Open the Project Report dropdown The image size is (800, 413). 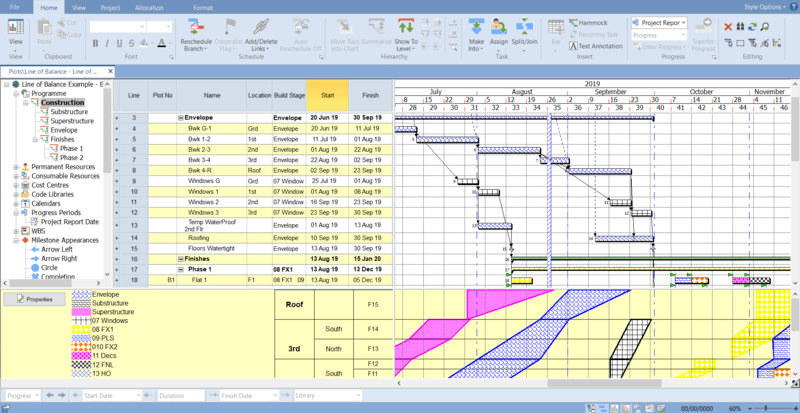[x=662, y=21]
